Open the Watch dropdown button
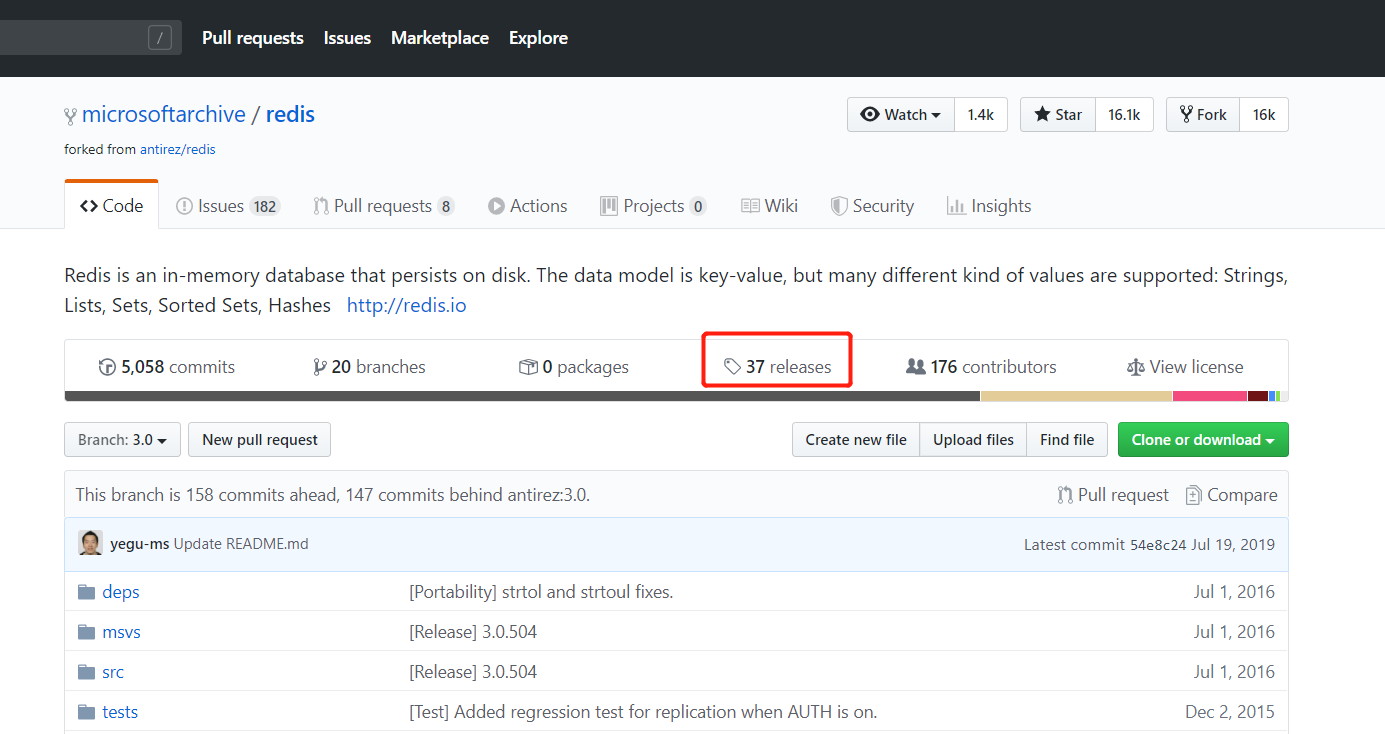 pyautogui.click(x=901, y=115)
